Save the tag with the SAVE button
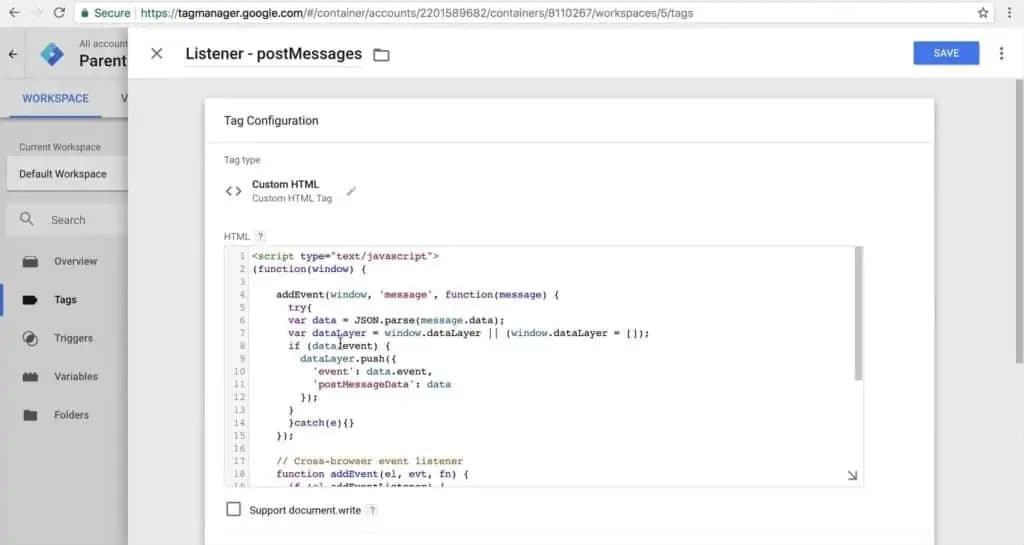The width and height of the screenshot is (1024, 545). pyautogui.click(x=946, y=53)
